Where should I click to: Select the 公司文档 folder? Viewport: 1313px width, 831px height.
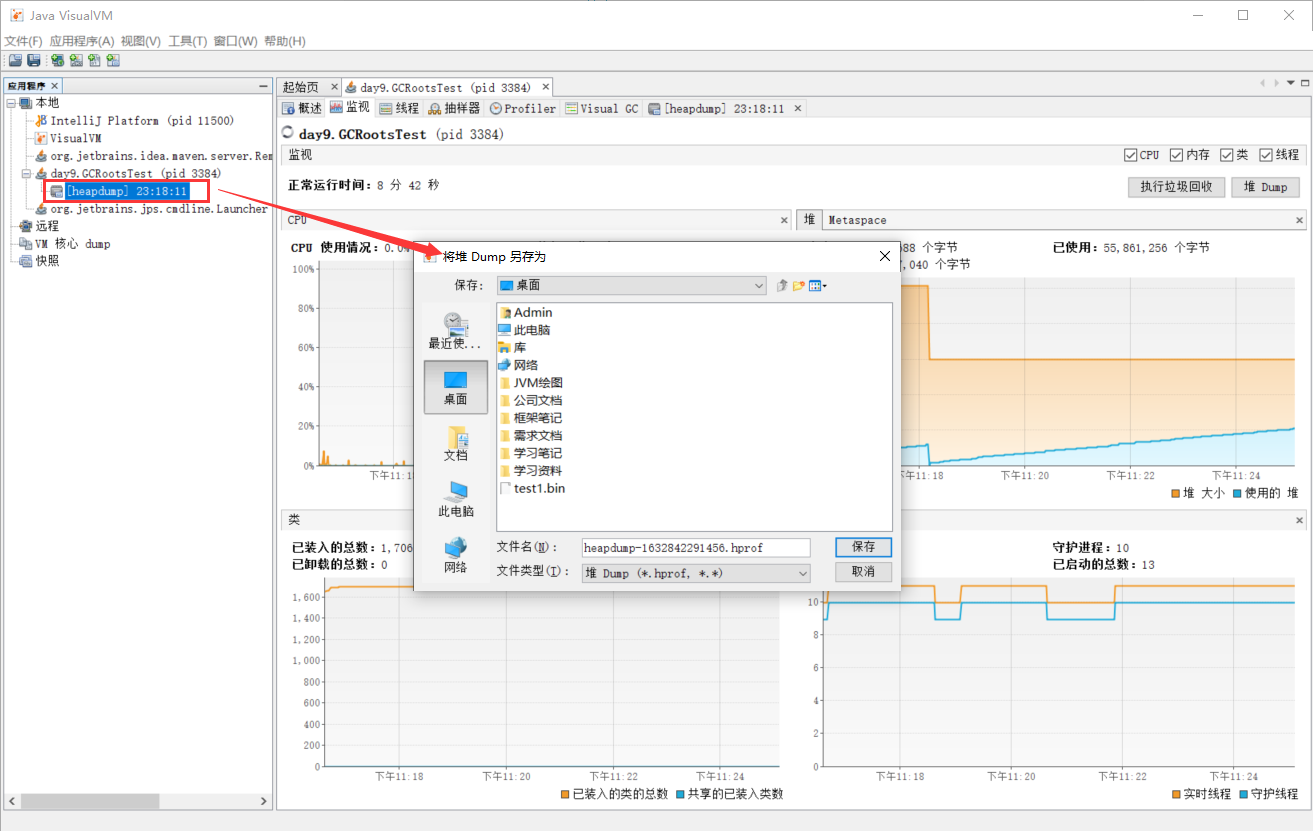[530, 400]
